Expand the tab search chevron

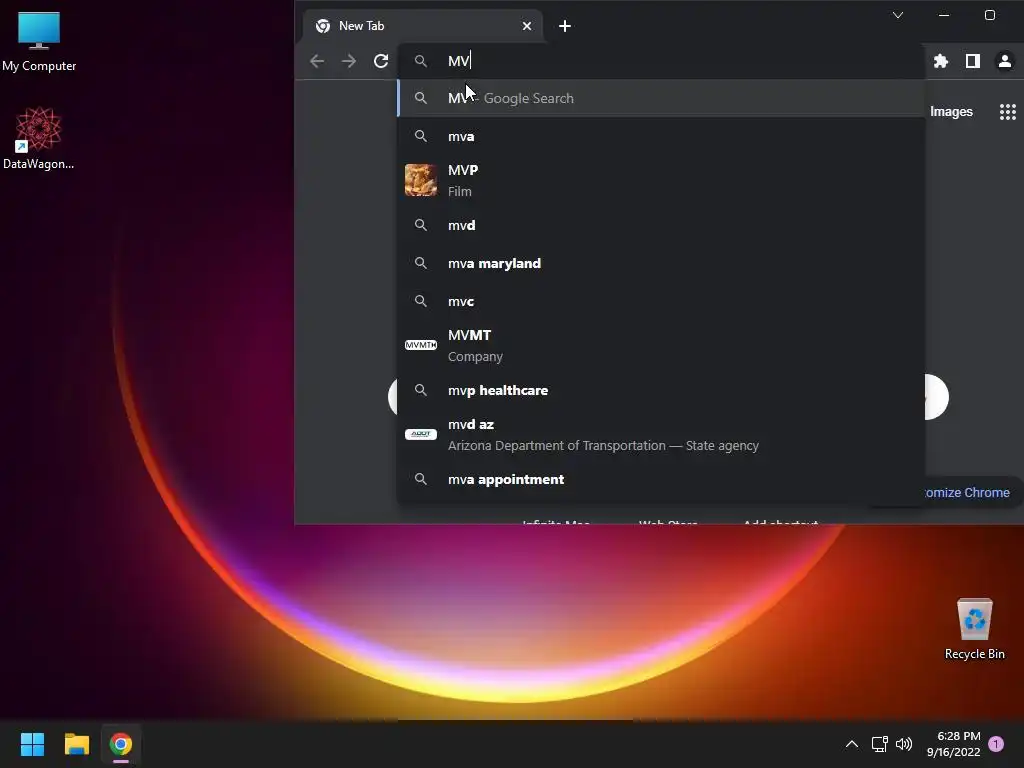click(x=898, y=15)
